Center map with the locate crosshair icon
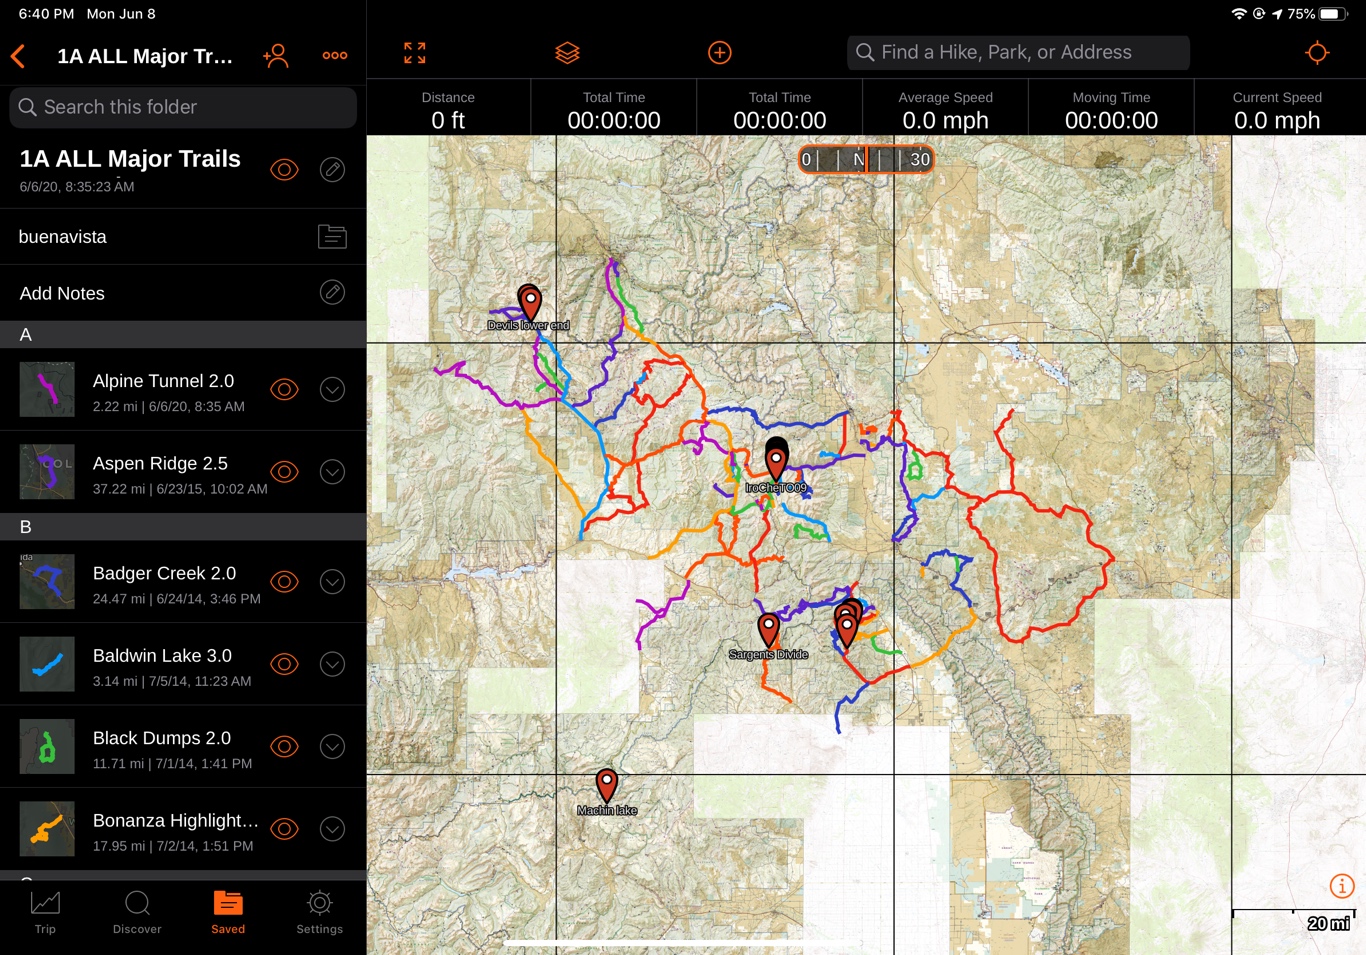 pos(1317,53)
